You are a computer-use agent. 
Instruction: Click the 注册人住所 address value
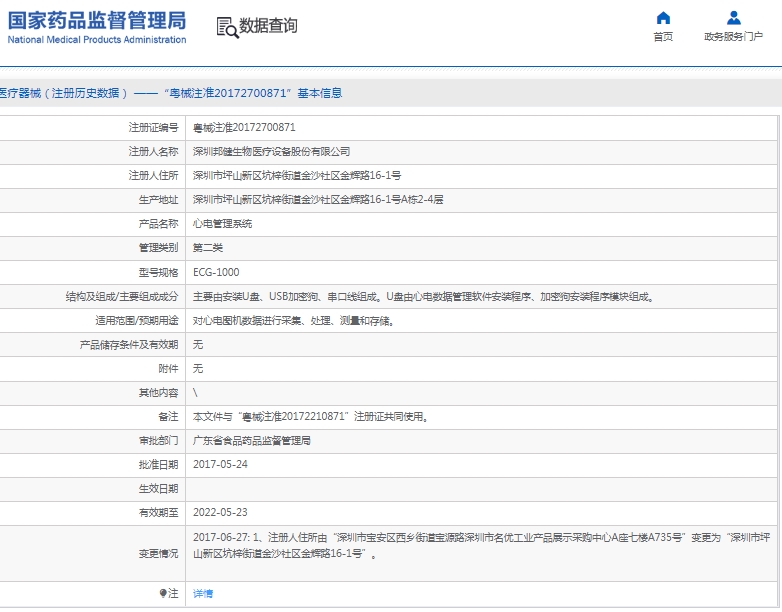pyautogui.click(x=297, y=176)
